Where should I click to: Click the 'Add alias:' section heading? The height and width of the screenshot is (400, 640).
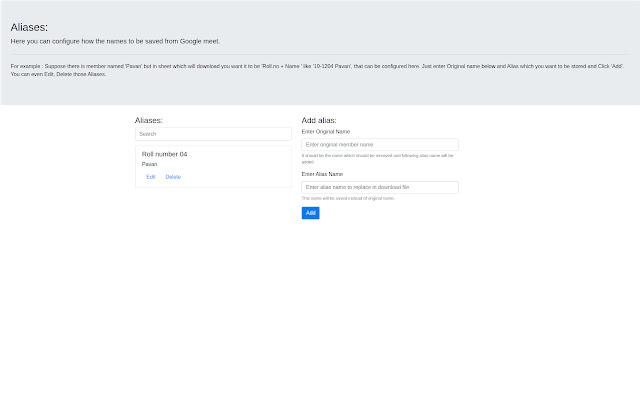[319, 120]
